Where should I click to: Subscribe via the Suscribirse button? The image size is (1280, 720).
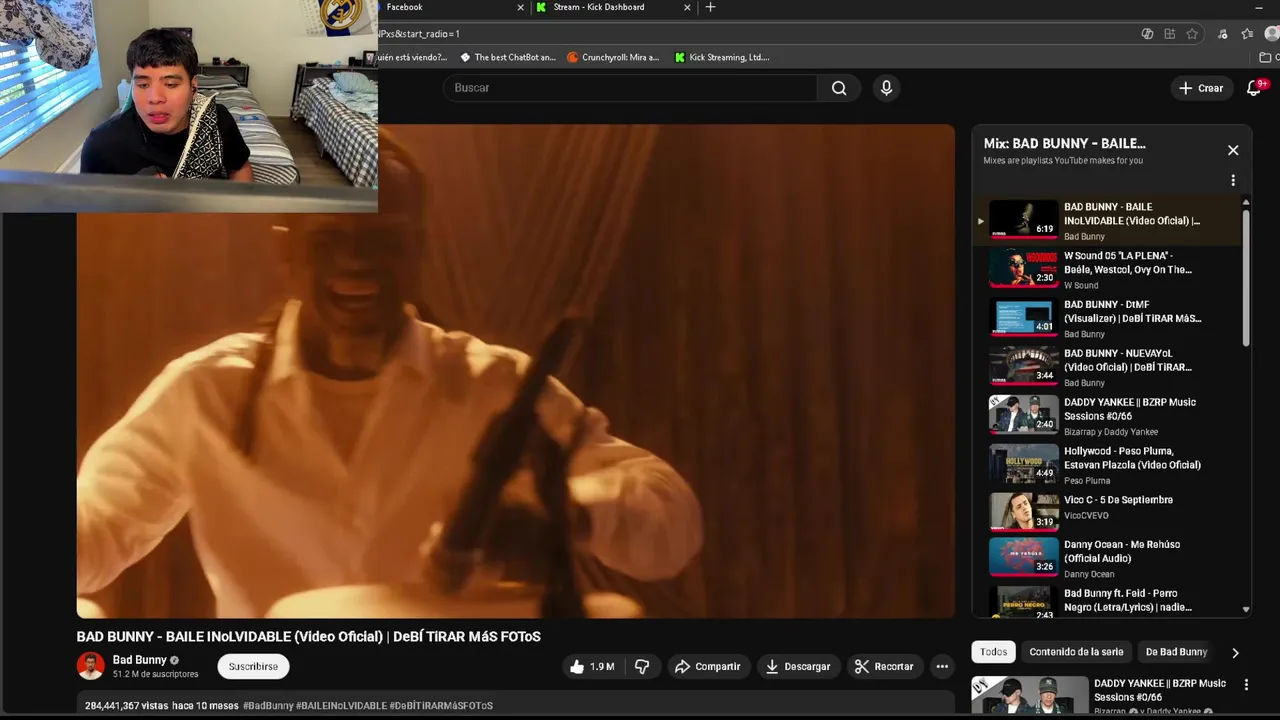[253, 666]
